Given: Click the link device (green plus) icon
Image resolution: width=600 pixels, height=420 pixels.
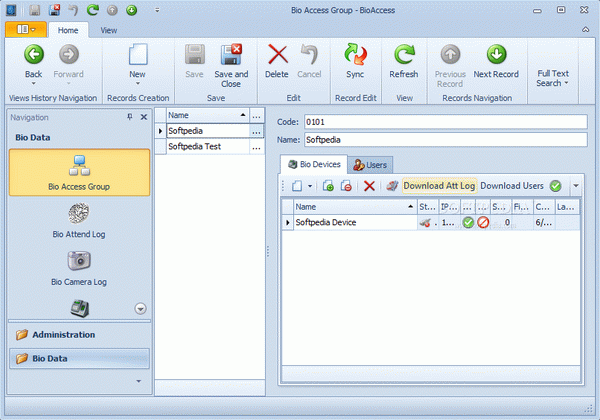Looking at the screenshot, I should 328,186.
